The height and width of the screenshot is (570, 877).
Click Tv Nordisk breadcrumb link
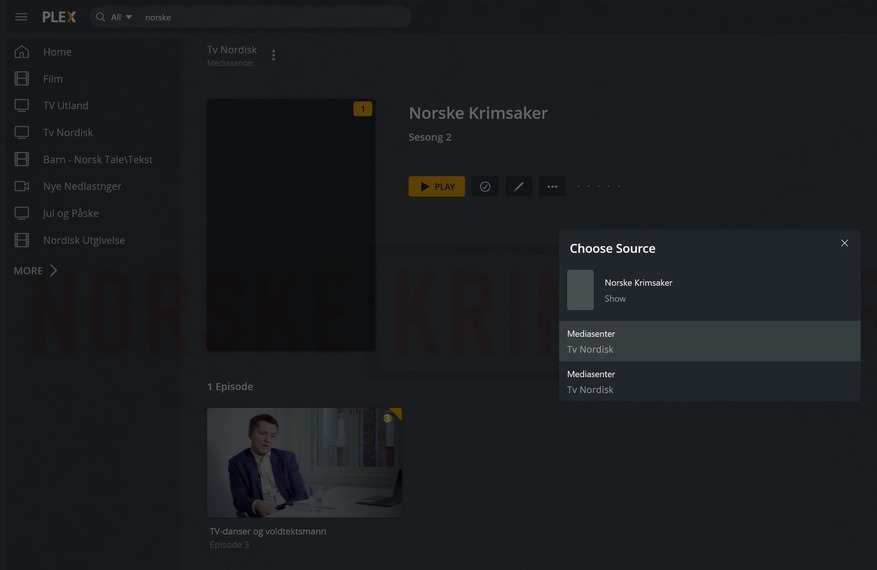[232, 50]
